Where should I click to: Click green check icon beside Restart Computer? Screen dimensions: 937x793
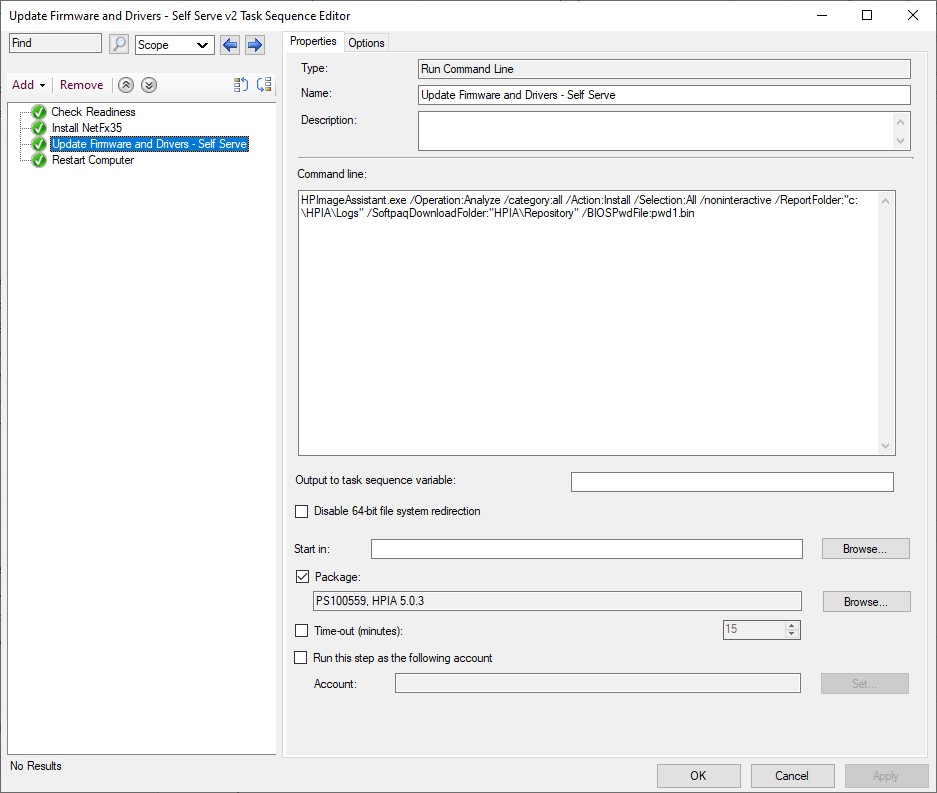click(x=39, y=160)
